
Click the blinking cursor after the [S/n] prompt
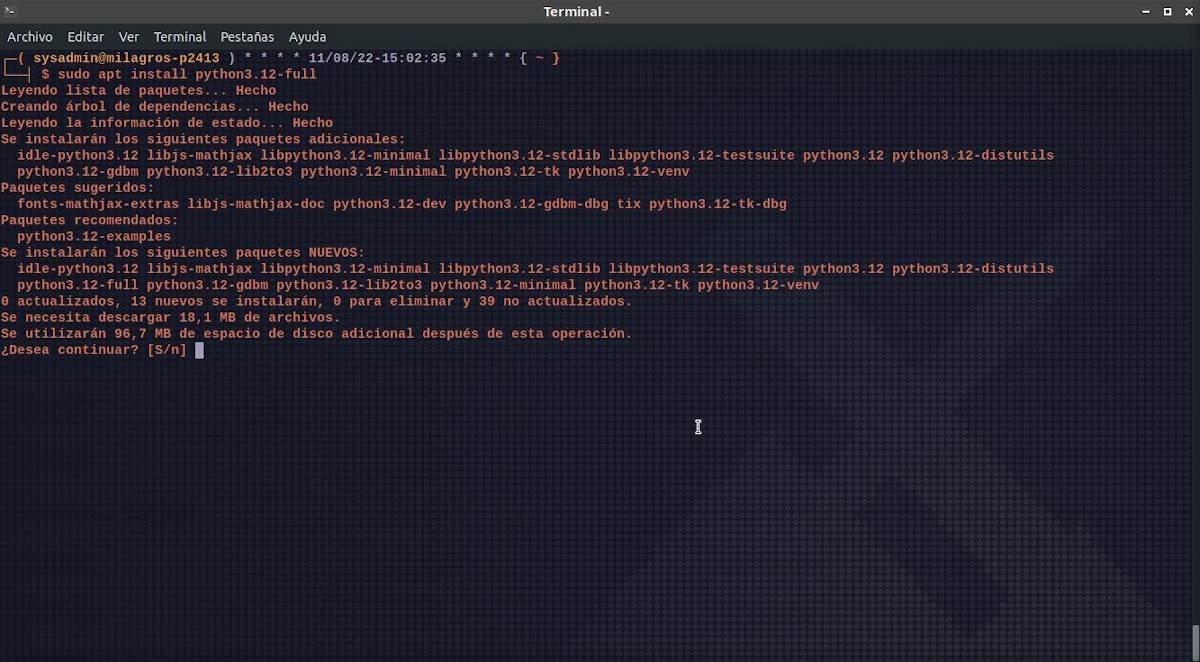click(199, 350)
